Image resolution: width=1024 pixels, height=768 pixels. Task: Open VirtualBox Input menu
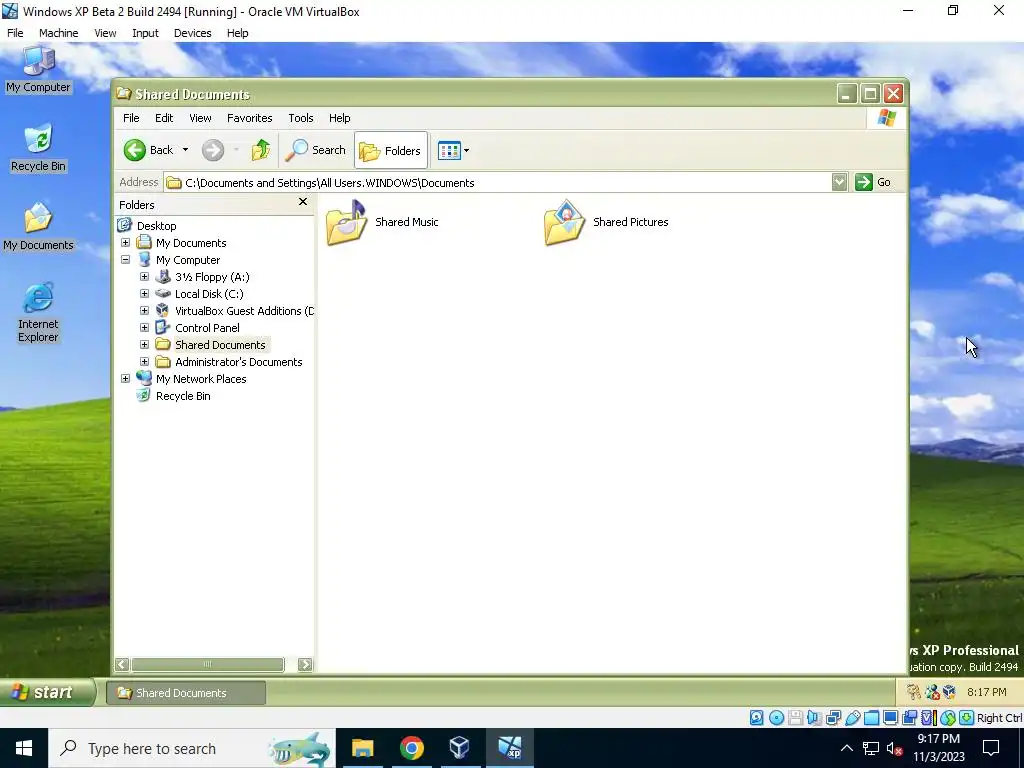click(x=145, y=33)
